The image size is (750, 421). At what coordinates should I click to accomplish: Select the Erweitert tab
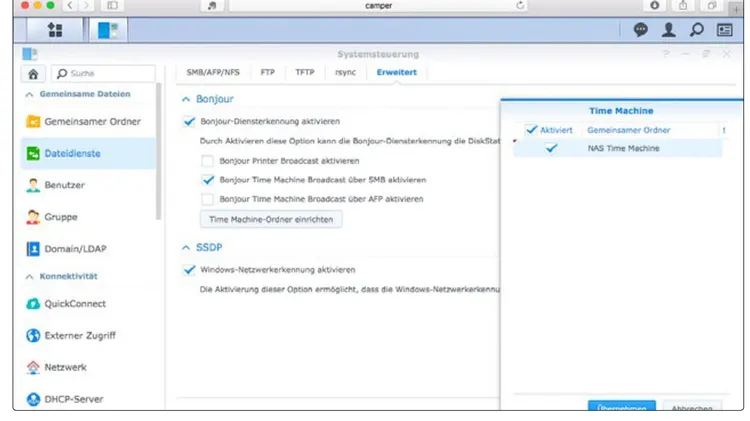click(397, 72)
